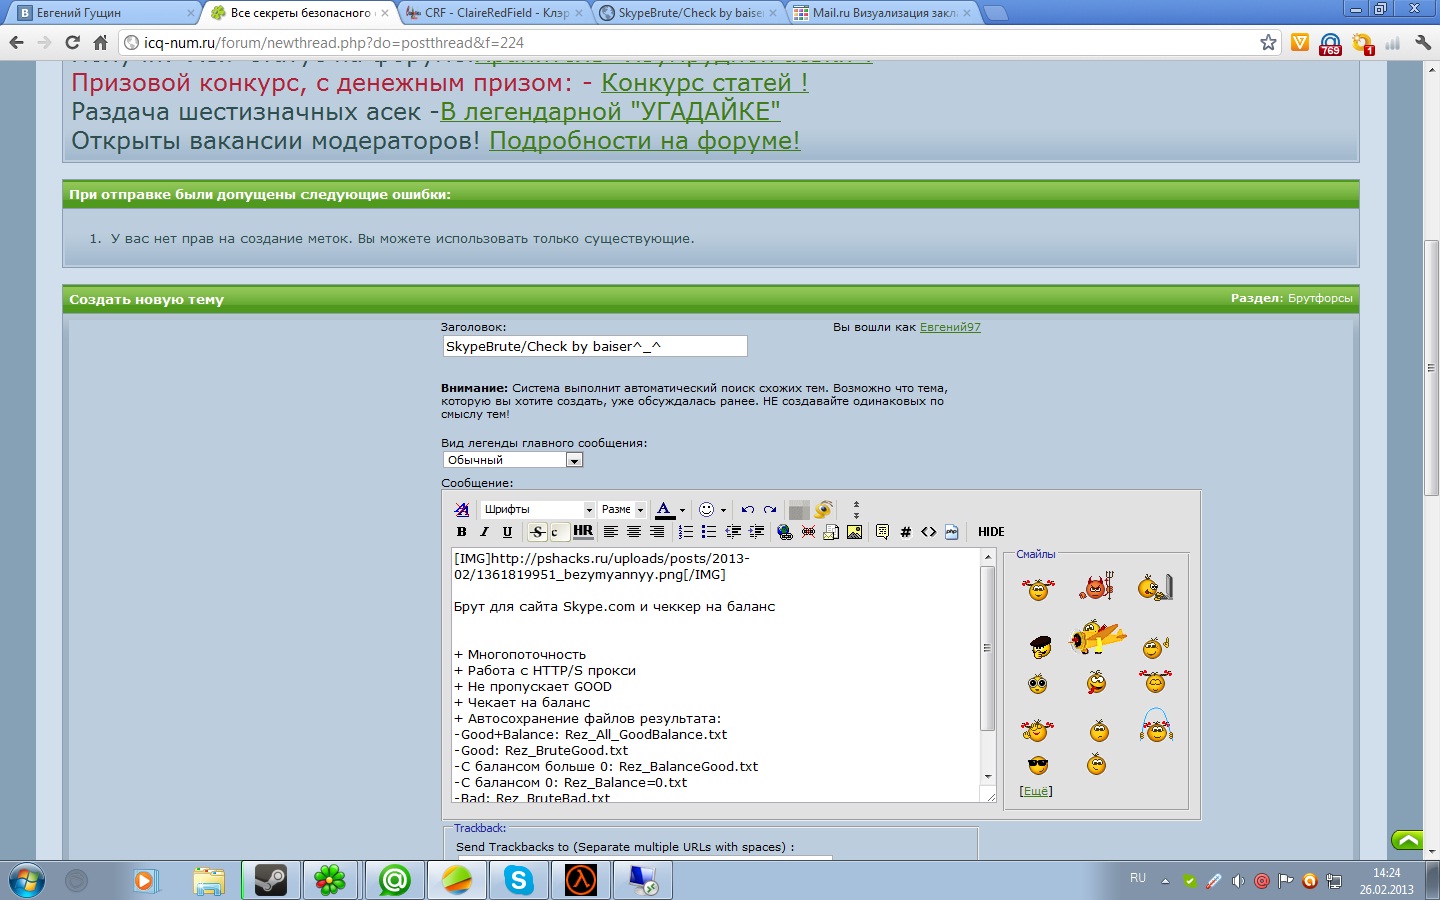Toggle italic formatting
The image size is (1440, 900).
(484, 532)
